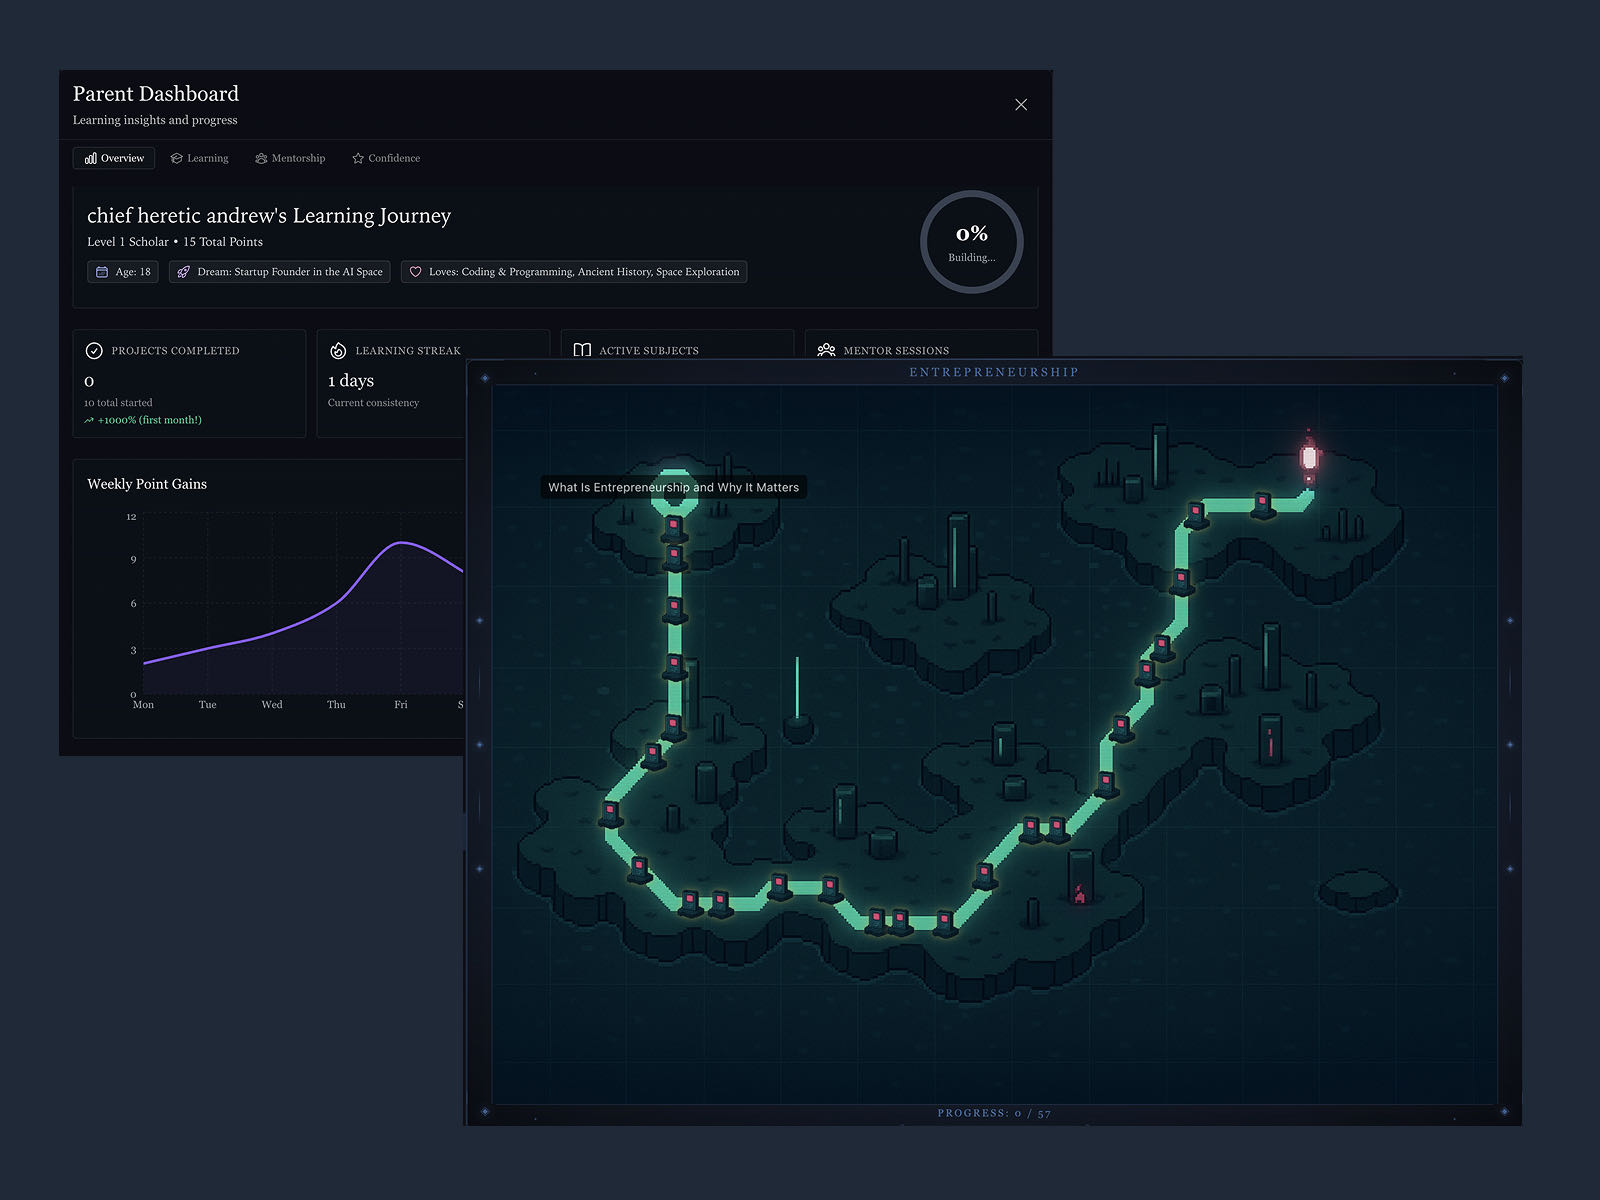Click the flame icon on Learning Streak card

(x=339, y=350)
